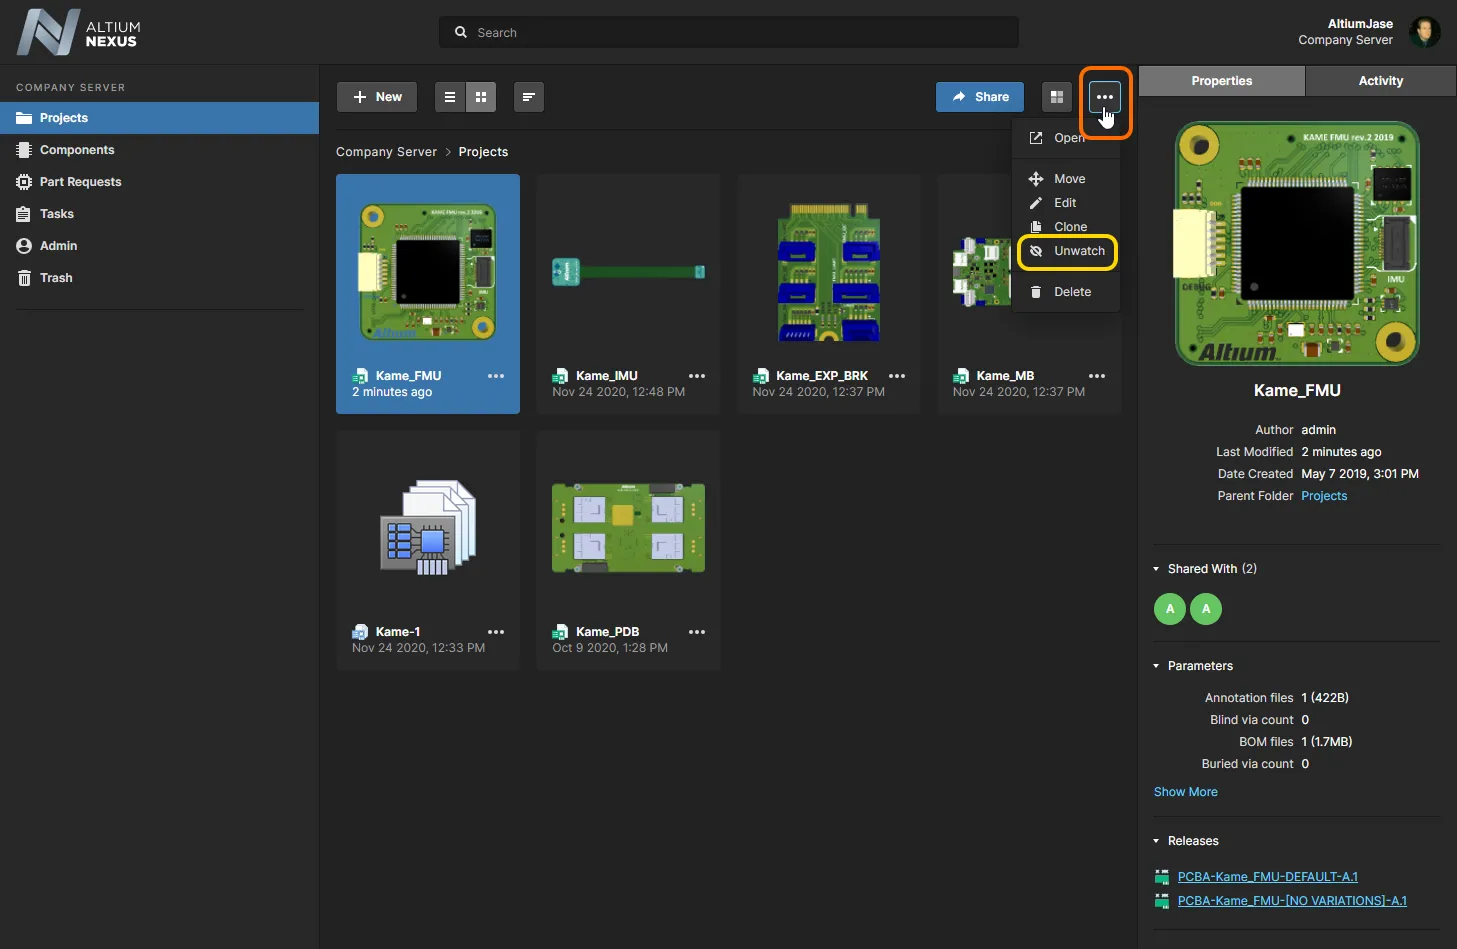Open the Kame_IMU card ellipsis menu

point(697,376)
